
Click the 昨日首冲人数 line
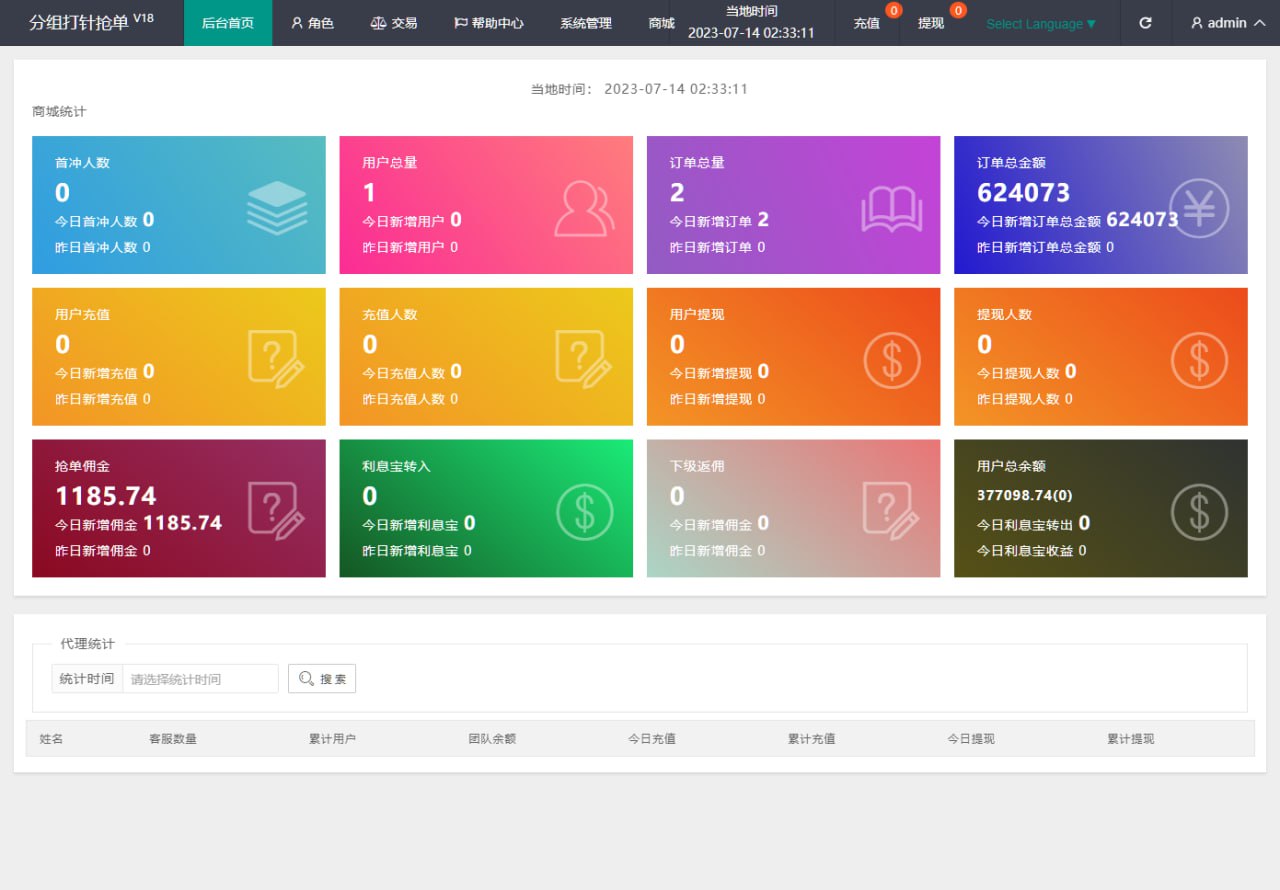(x=103, y=247)
